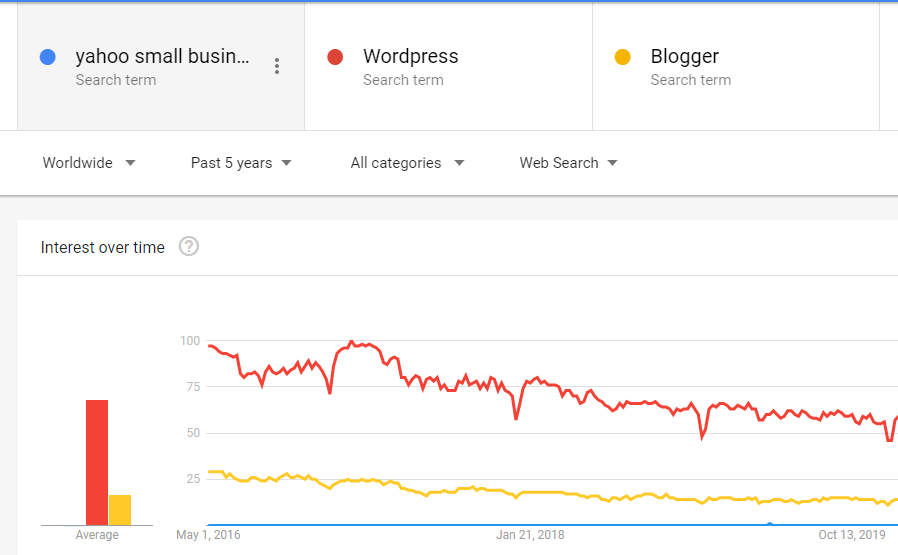The width and height of the screenshot is (898, 555).
Task: Edit the yahoo small business search term
Action: pos(162,56)
